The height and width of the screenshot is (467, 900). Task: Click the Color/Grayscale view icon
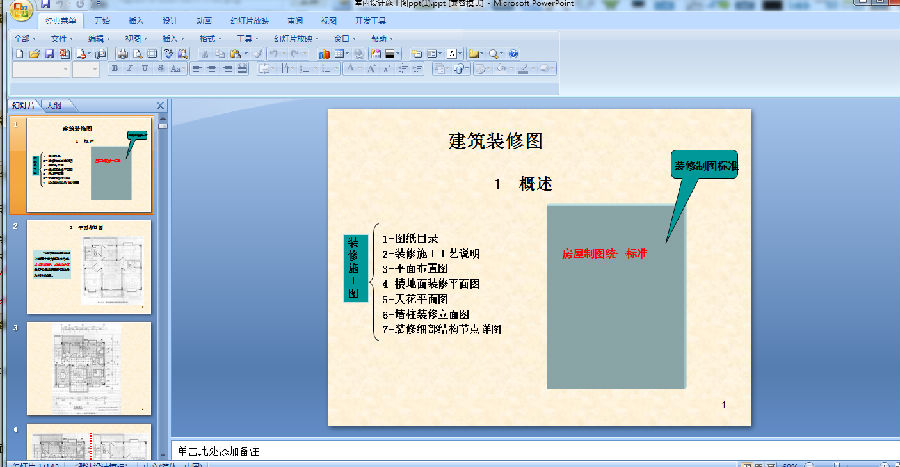point(390,54)
